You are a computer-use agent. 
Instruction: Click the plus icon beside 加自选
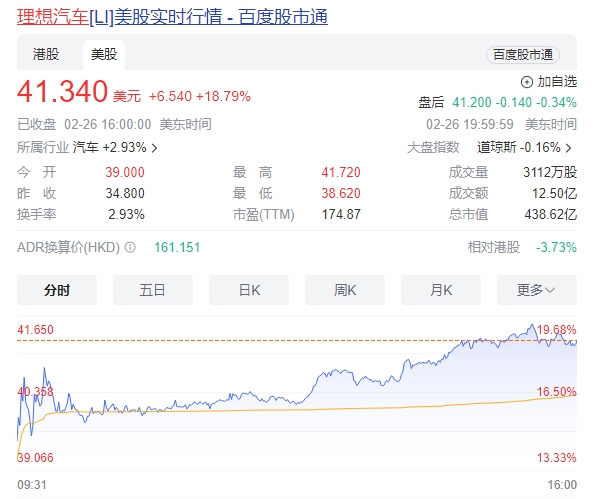[527, 82]
